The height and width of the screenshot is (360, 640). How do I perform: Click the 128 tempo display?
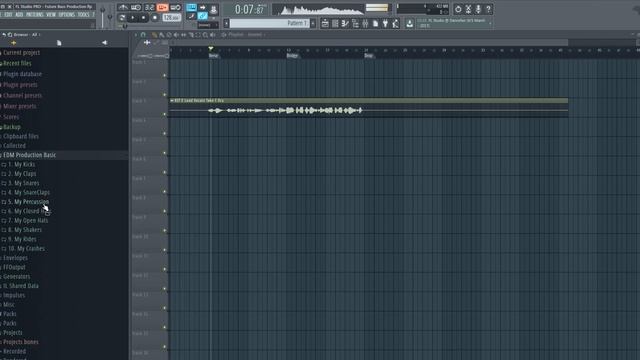(171, 18)
